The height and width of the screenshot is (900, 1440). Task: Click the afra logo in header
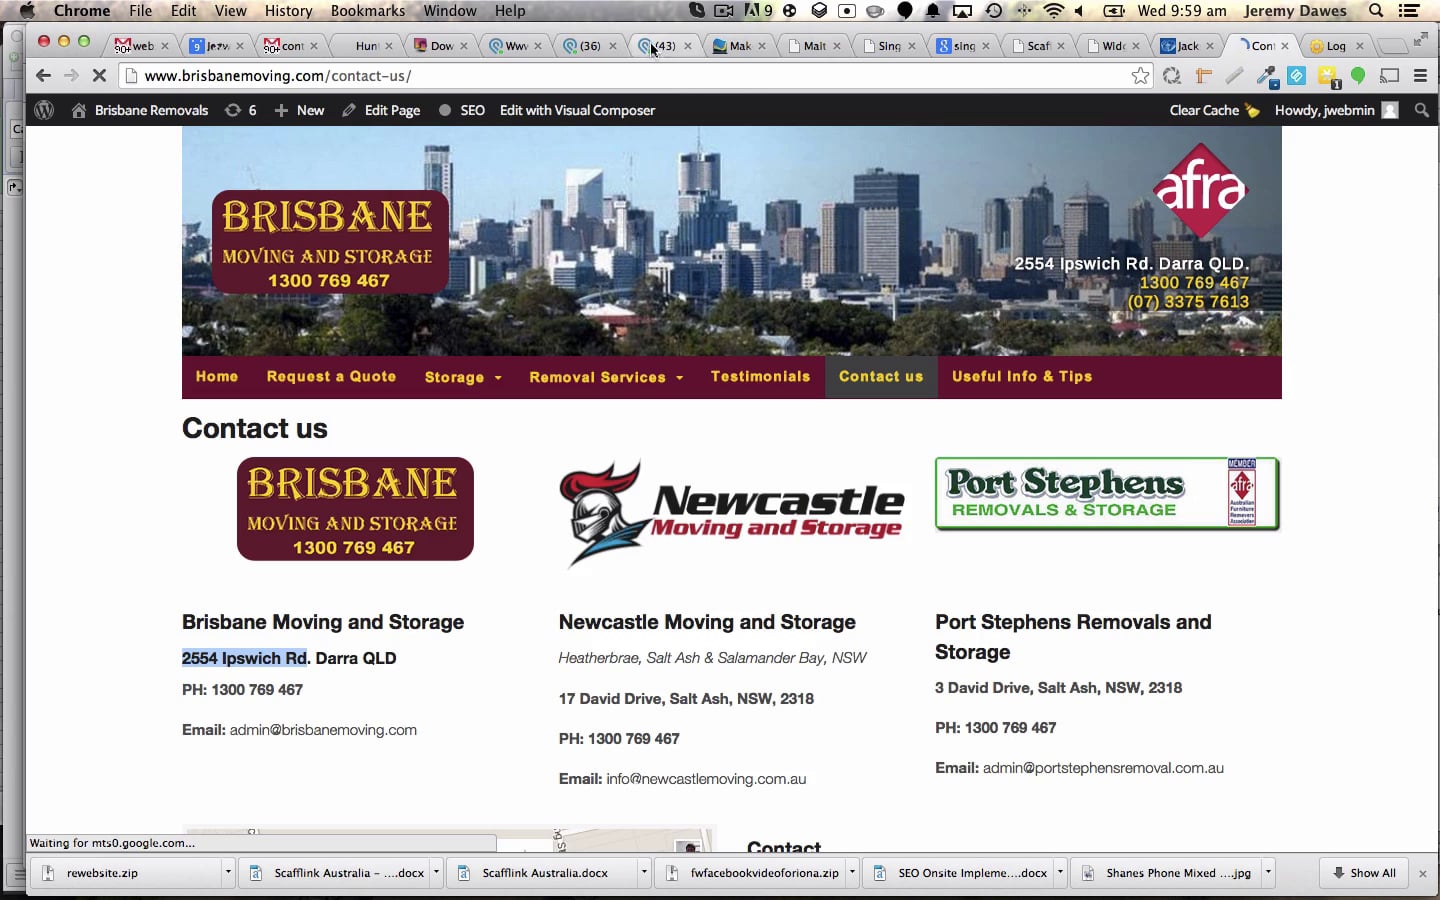[1200, 190]
